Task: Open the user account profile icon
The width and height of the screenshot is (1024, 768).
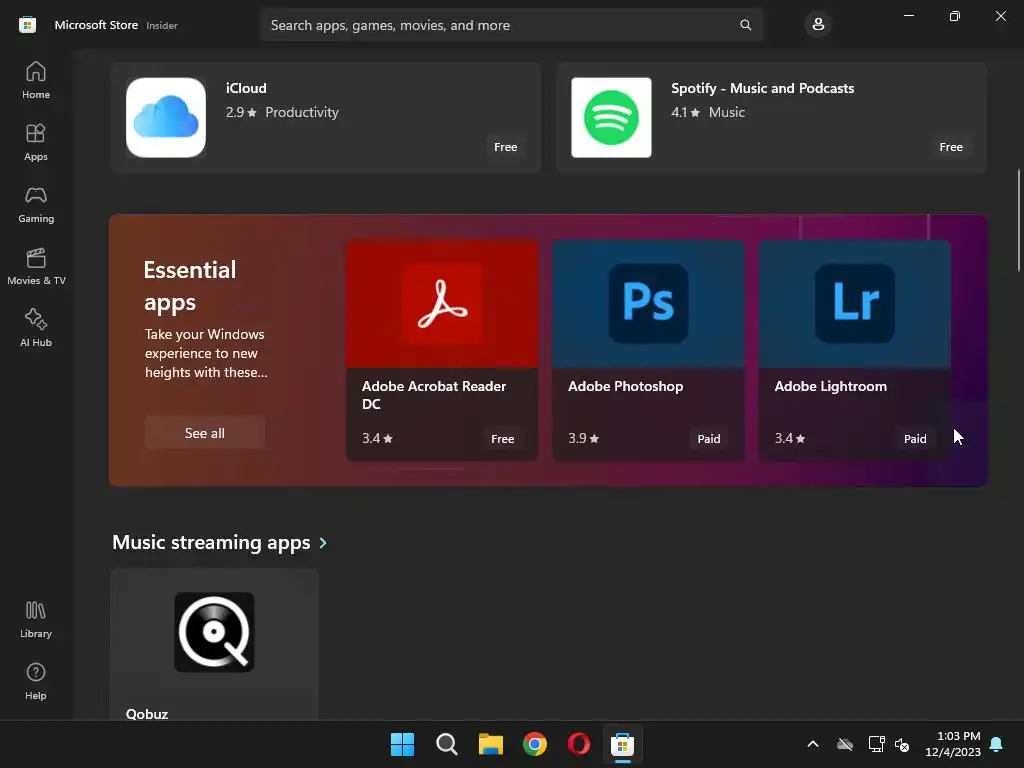Action: coord(818,25)
